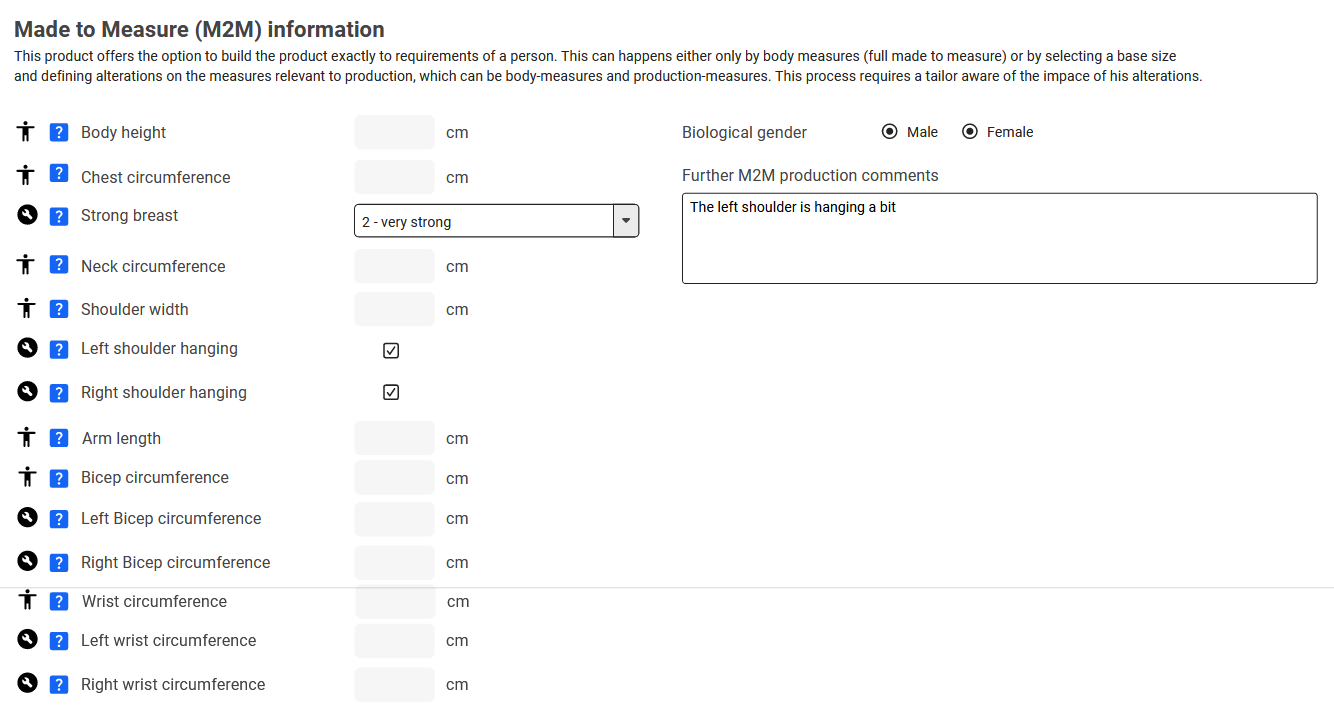Click the wrench icon for Strong breast
Viewport: 1334px width, 711px height.
tap(28, 215)
